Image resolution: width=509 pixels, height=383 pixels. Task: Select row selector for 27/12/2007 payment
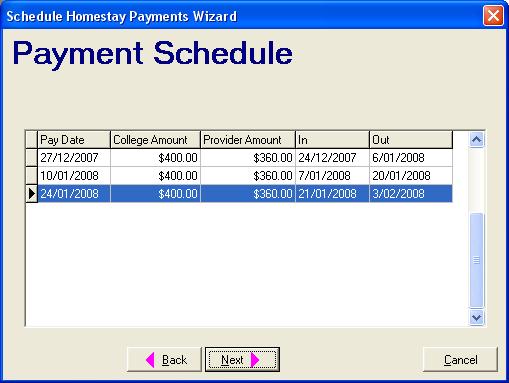(31, 157)
